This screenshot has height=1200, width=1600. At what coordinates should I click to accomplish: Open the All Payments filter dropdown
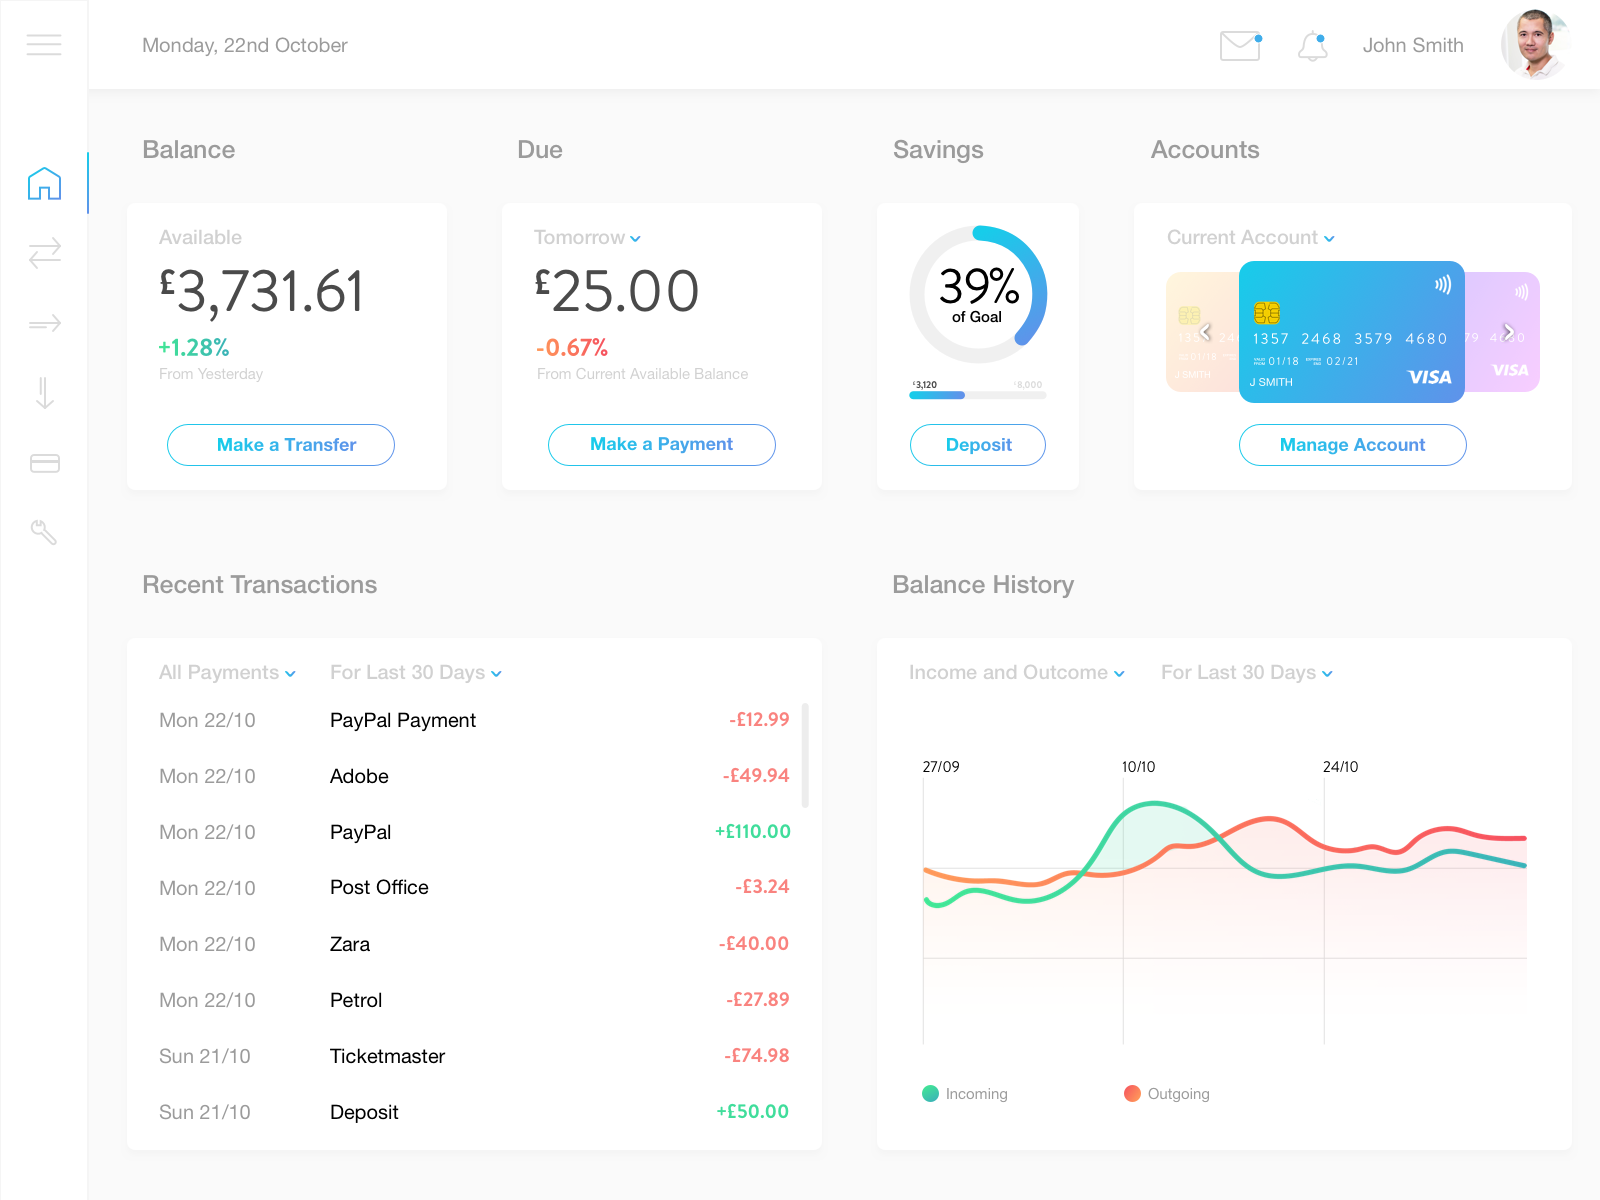227,673
